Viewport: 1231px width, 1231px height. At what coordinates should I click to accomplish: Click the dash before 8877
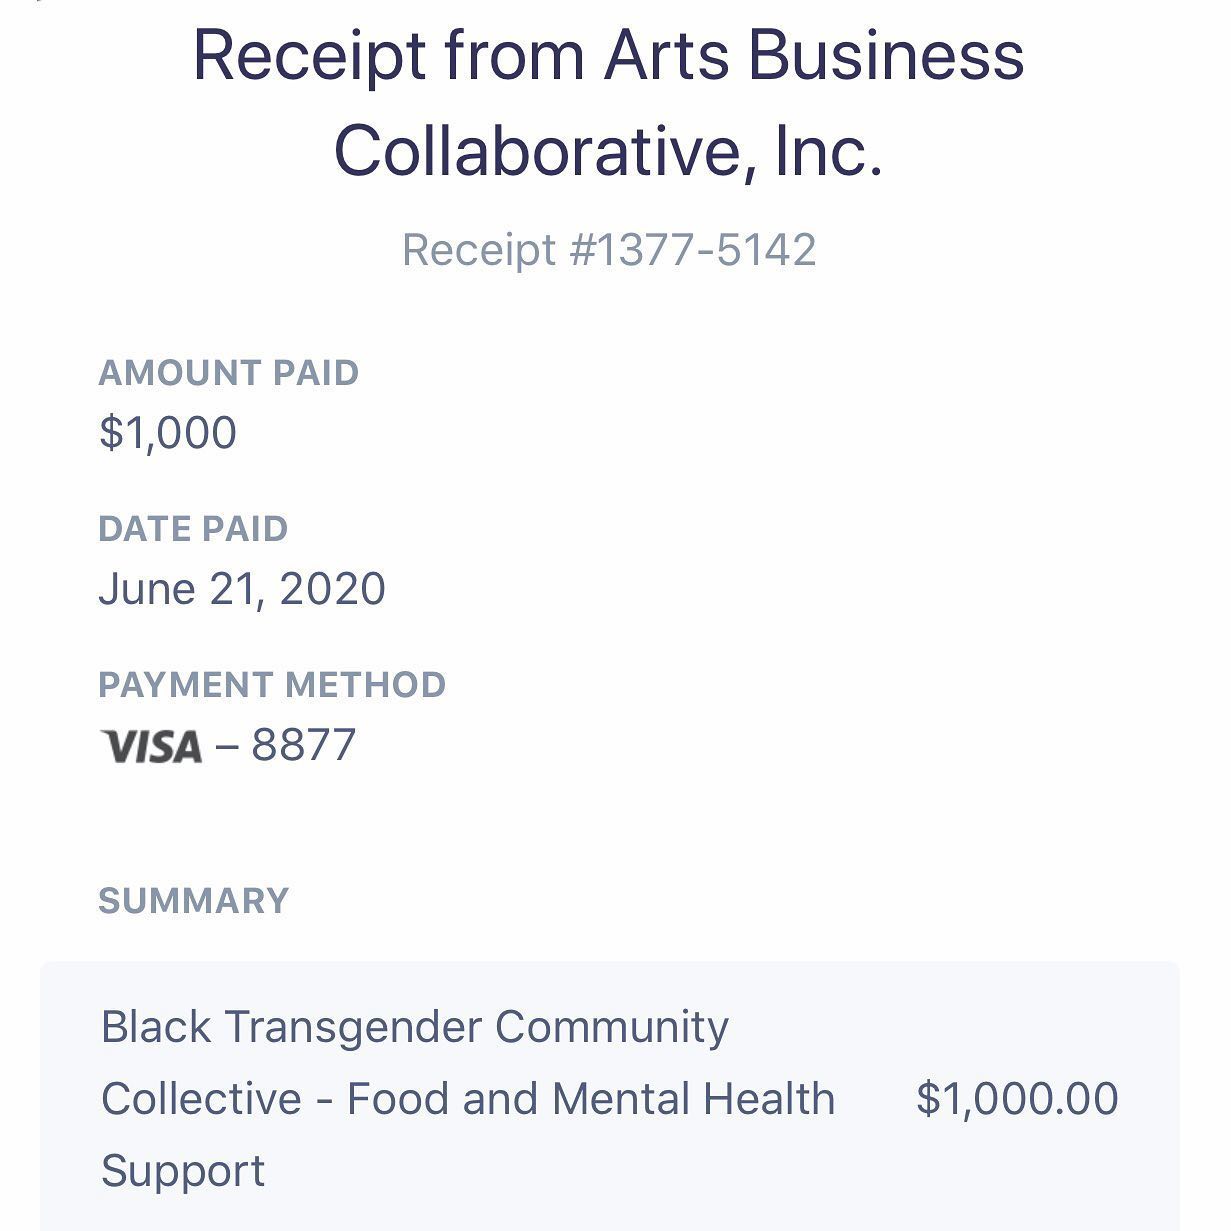click(227, 747)
